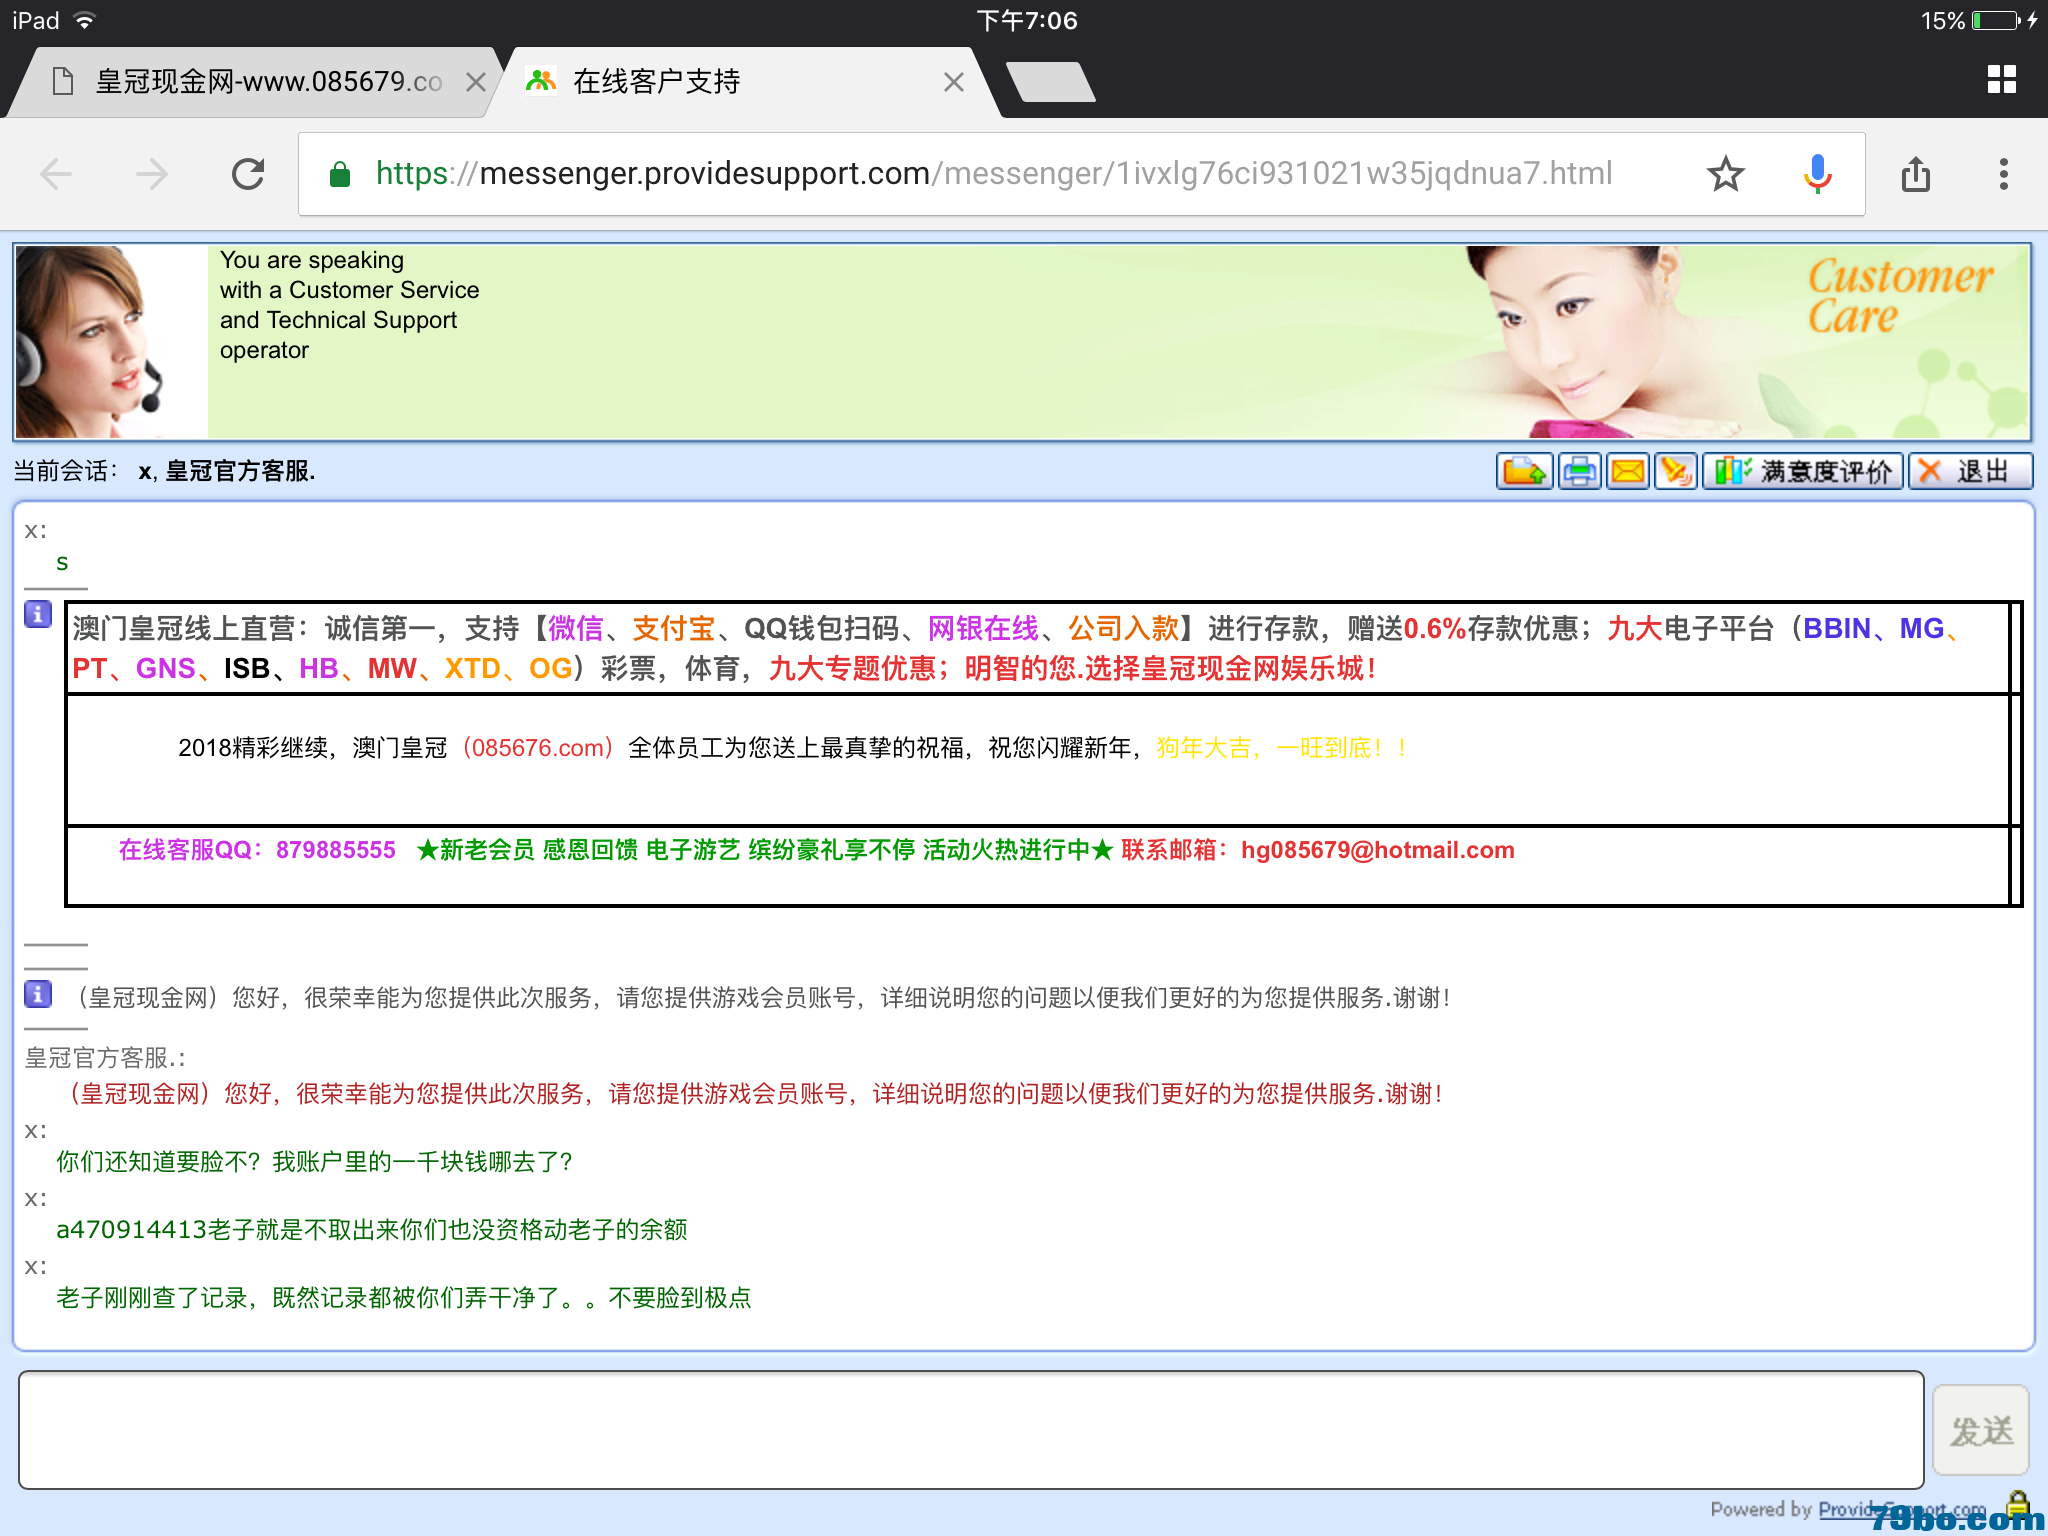Go back with the back arrow

click(57, 174)
